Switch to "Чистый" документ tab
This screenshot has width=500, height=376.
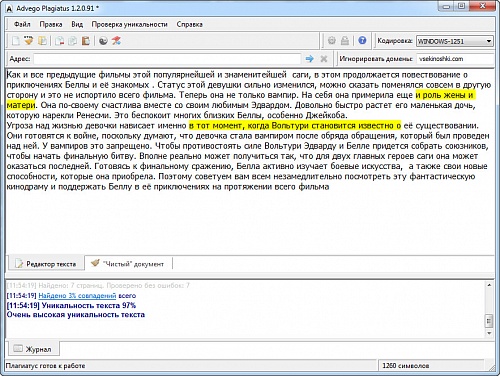tap(128, 264)
